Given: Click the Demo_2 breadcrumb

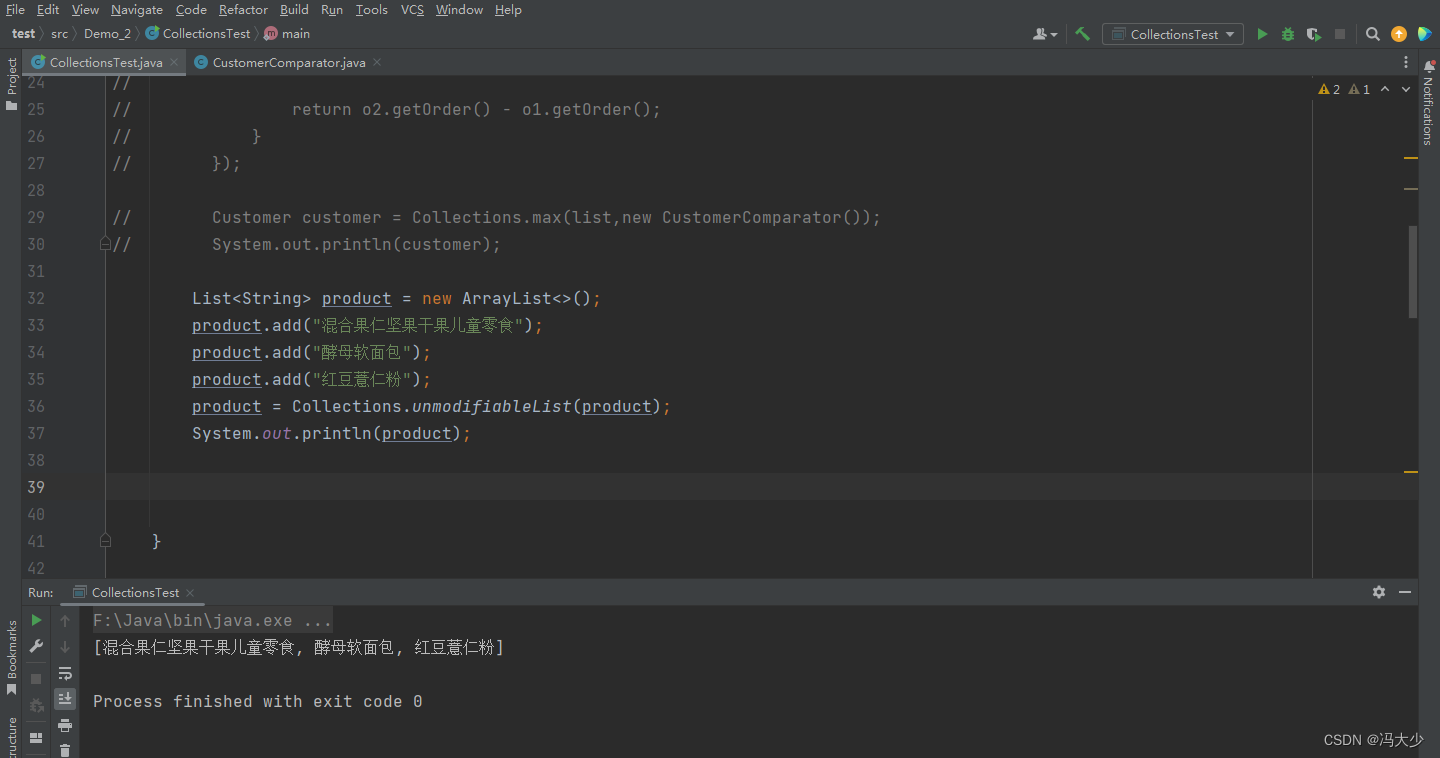Looking at the screenshot, I should (x=107, y=33).
